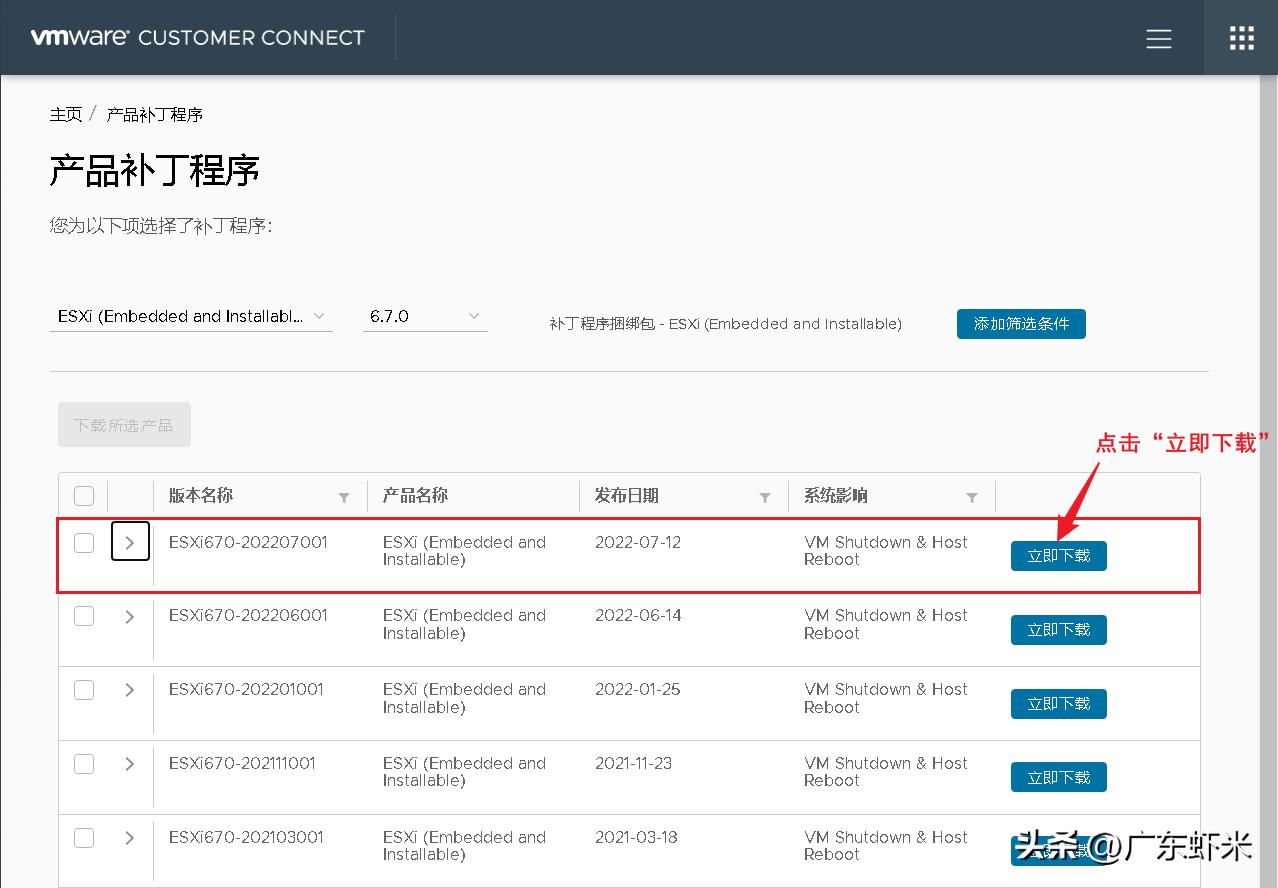This screenshot has width=1278, height=888.
Task: Open 主页 from the breadcrumb
Action: (x=66, y=114)
